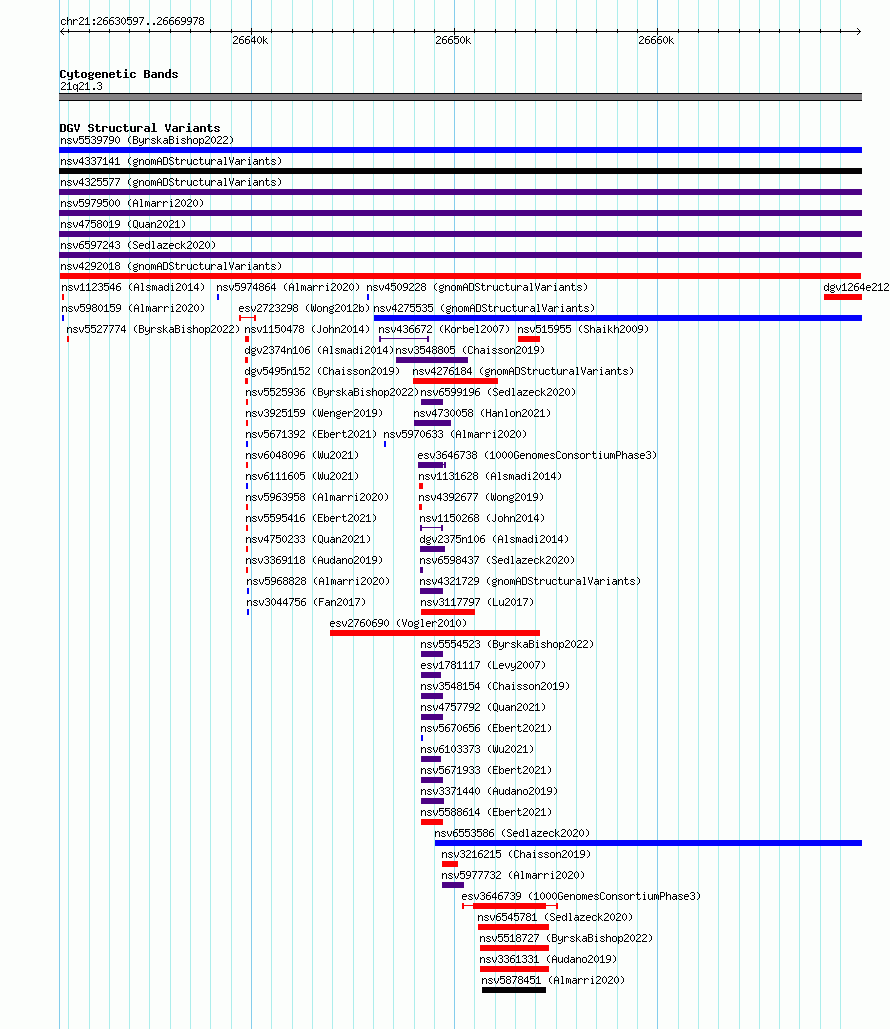The image size is (890, 1029).
Task: Open nsv6048096 (Wu2021) label
Action: point(302,455)
